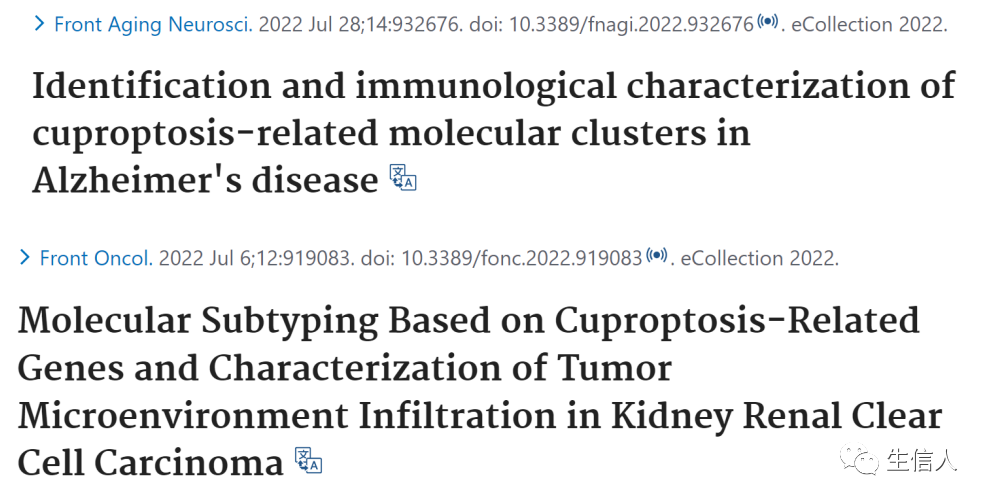The height and width of the screenshot is (504, 990).
Task: Click eCollection 2022 in the Front Oncol citation
Action: 758,258
